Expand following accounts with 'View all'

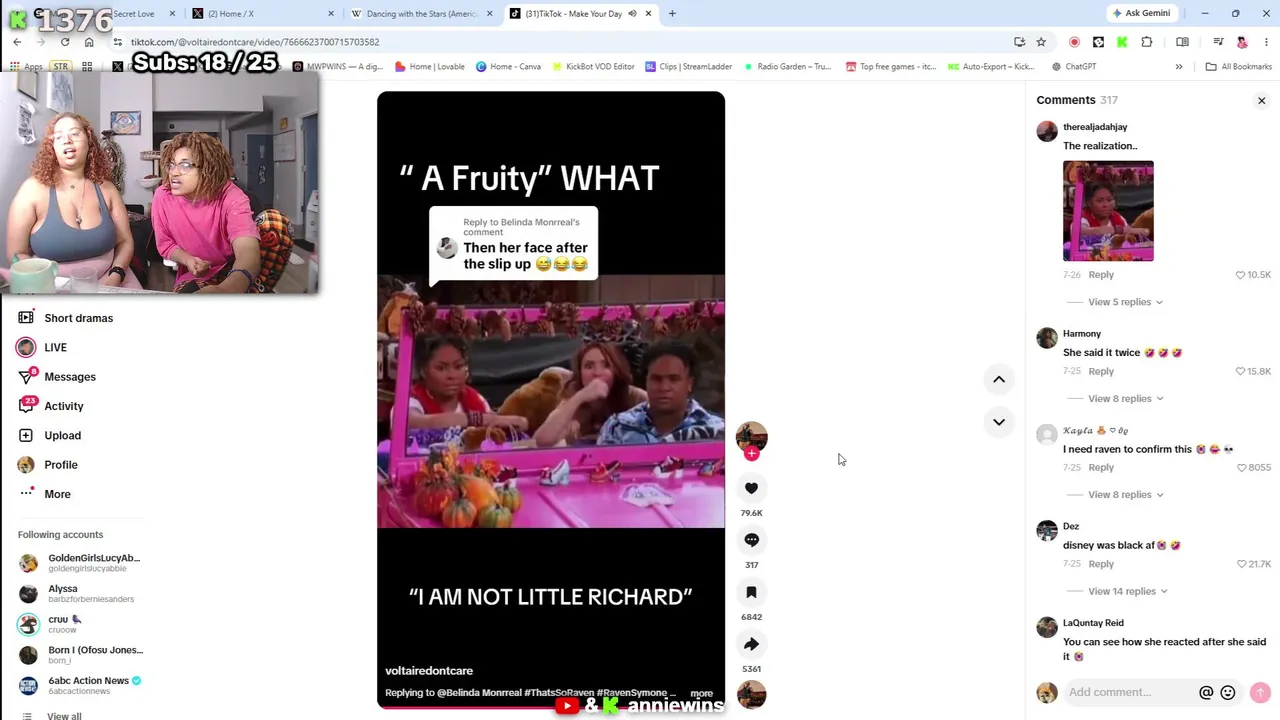point(64,716)
